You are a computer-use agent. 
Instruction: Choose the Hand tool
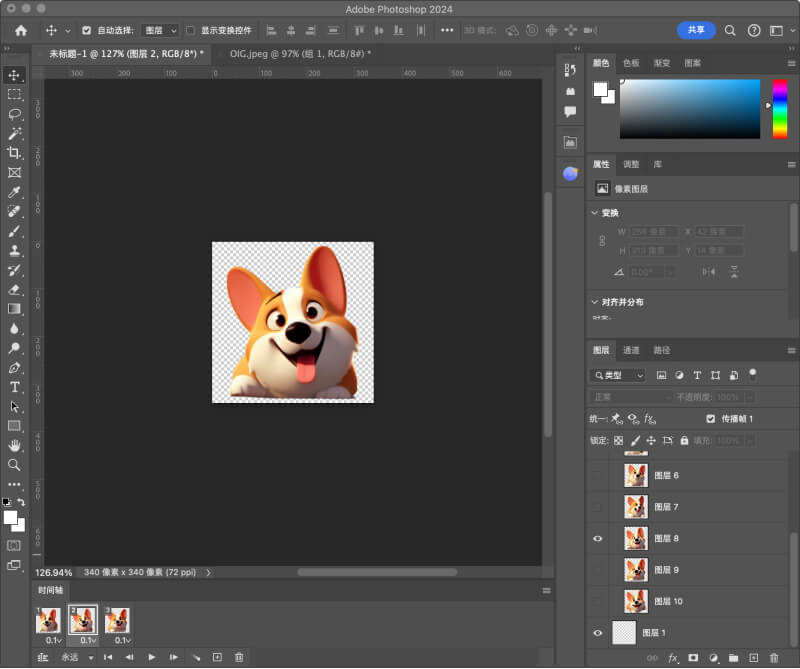[14, 445]
